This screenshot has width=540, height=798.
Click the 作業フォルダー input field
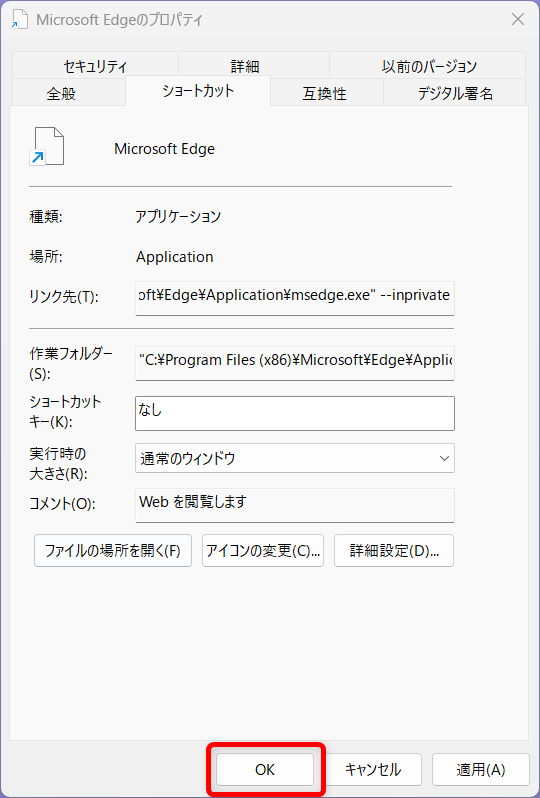point(295,363)
